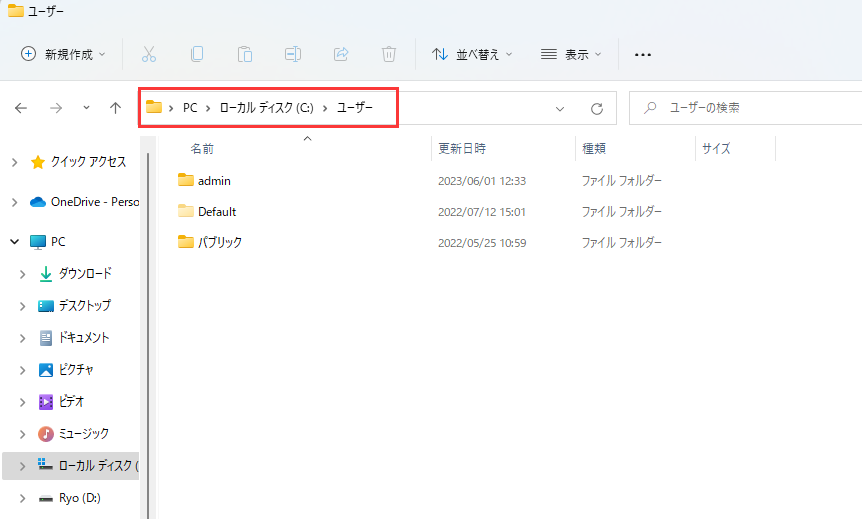Open recent locations dropdown chevron

[x=86, y=108]
